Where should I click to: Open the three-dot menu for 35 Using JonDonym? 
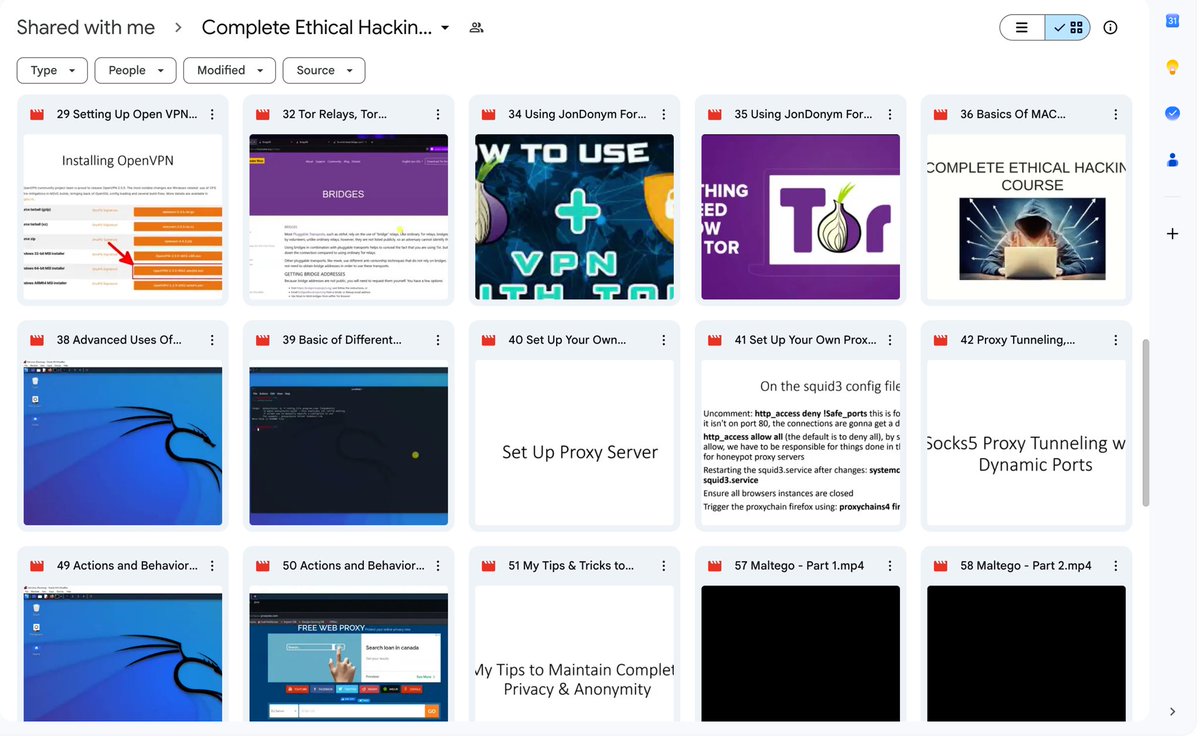pyautogui.click(x=890, y=115)
